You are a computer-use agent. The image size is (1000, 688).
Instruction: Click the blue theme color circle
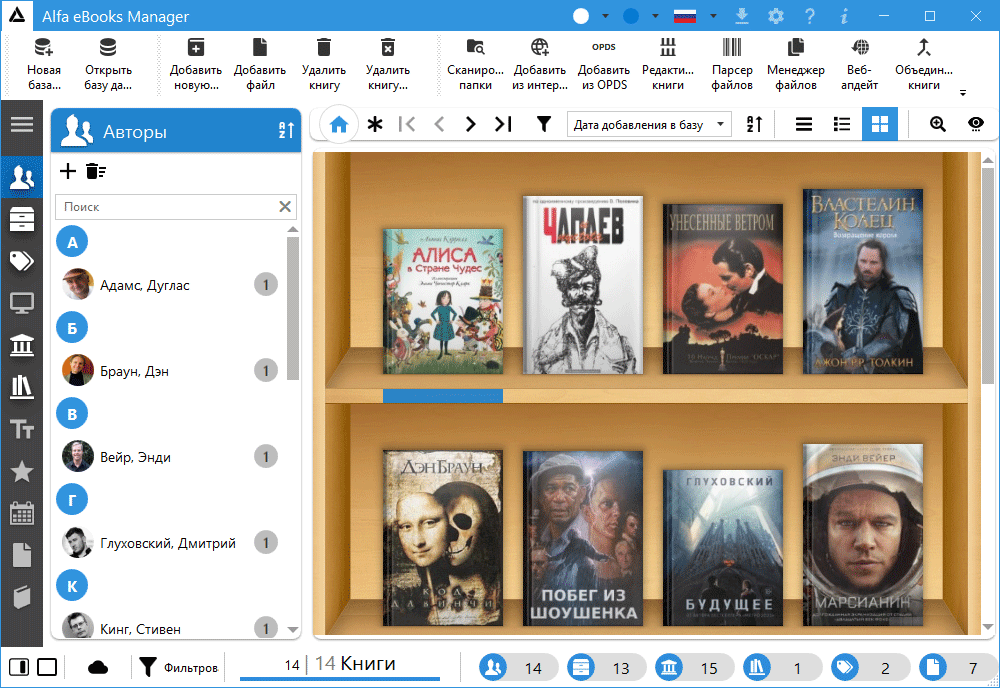631,16
